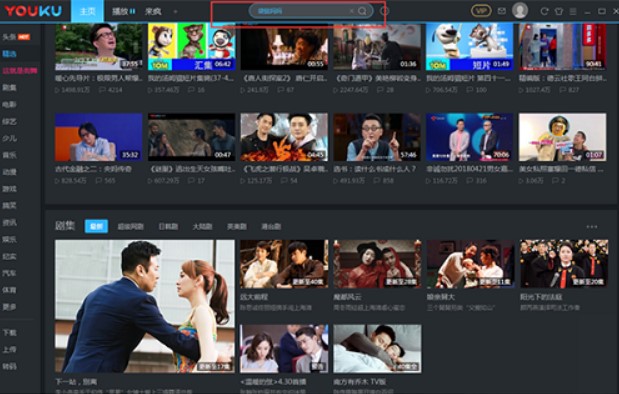Click the YOUKU logo
The image size is (619, 394).
tap(33, 11)
